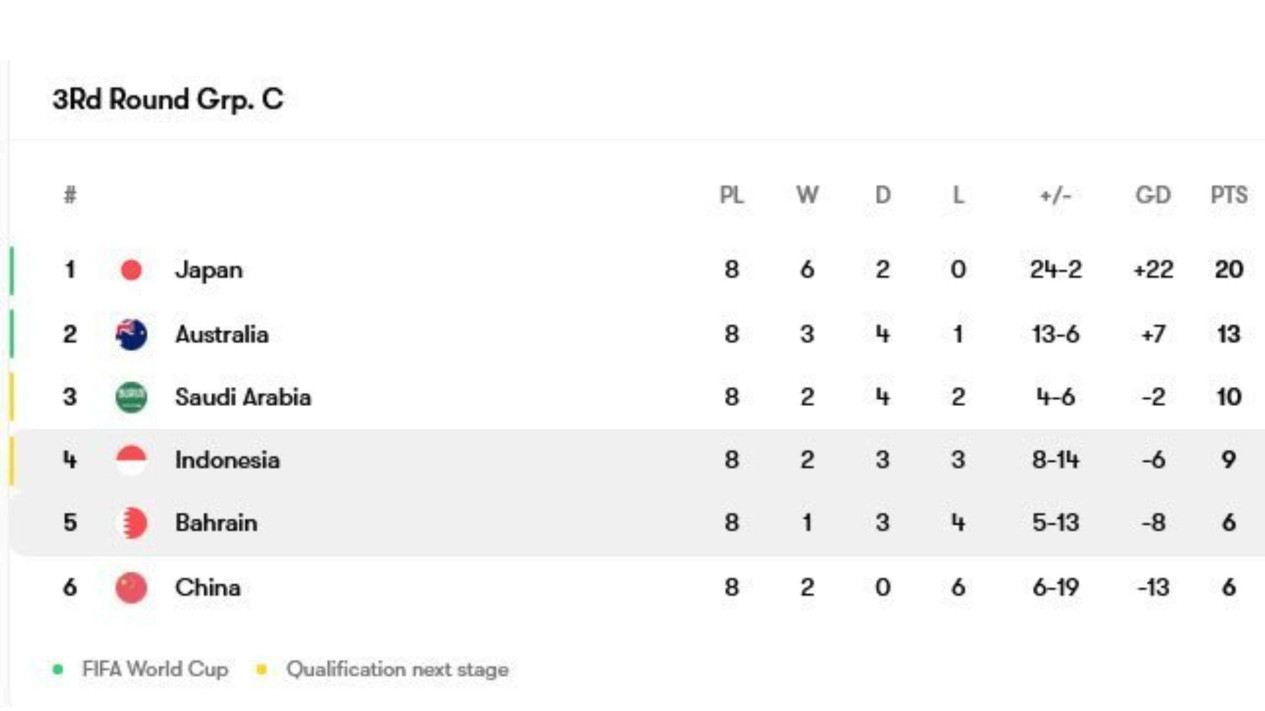The image size is (1265, 711).
Task: Click the Saudi Arabia flag icon
Action: click(131, 397)
